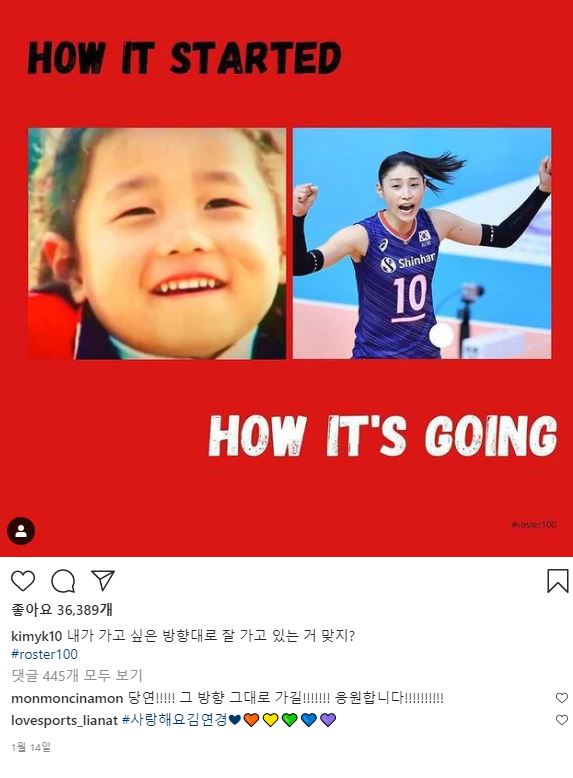Like monmoncinamon's comment heart
This screenshot has width=573, height=778.
[x=562, y=698]
